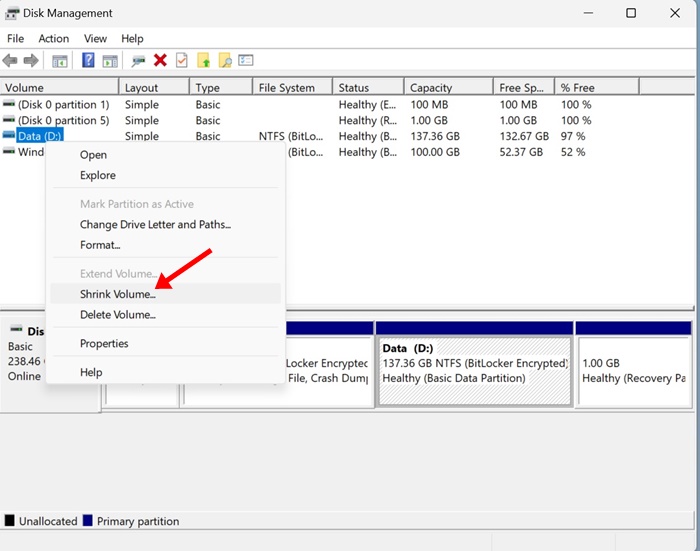Minimize the Disk Management window
700x551 pixels.
588,13
